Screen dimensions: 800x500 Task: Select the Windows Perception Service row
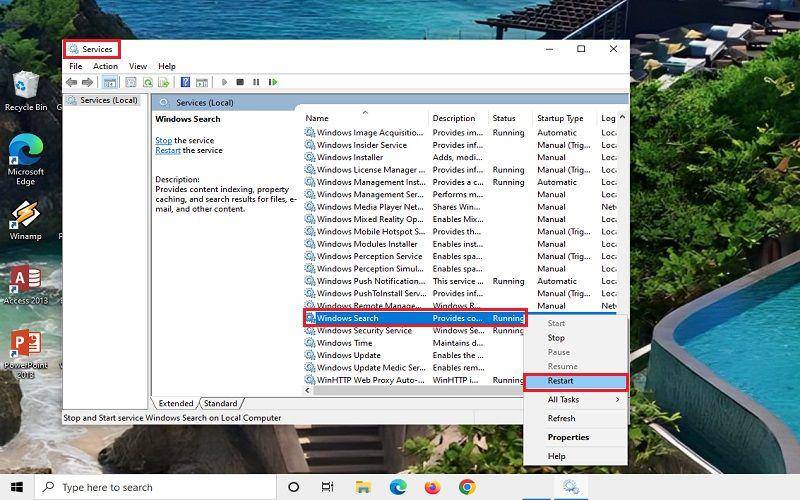(x=460, y=257)
